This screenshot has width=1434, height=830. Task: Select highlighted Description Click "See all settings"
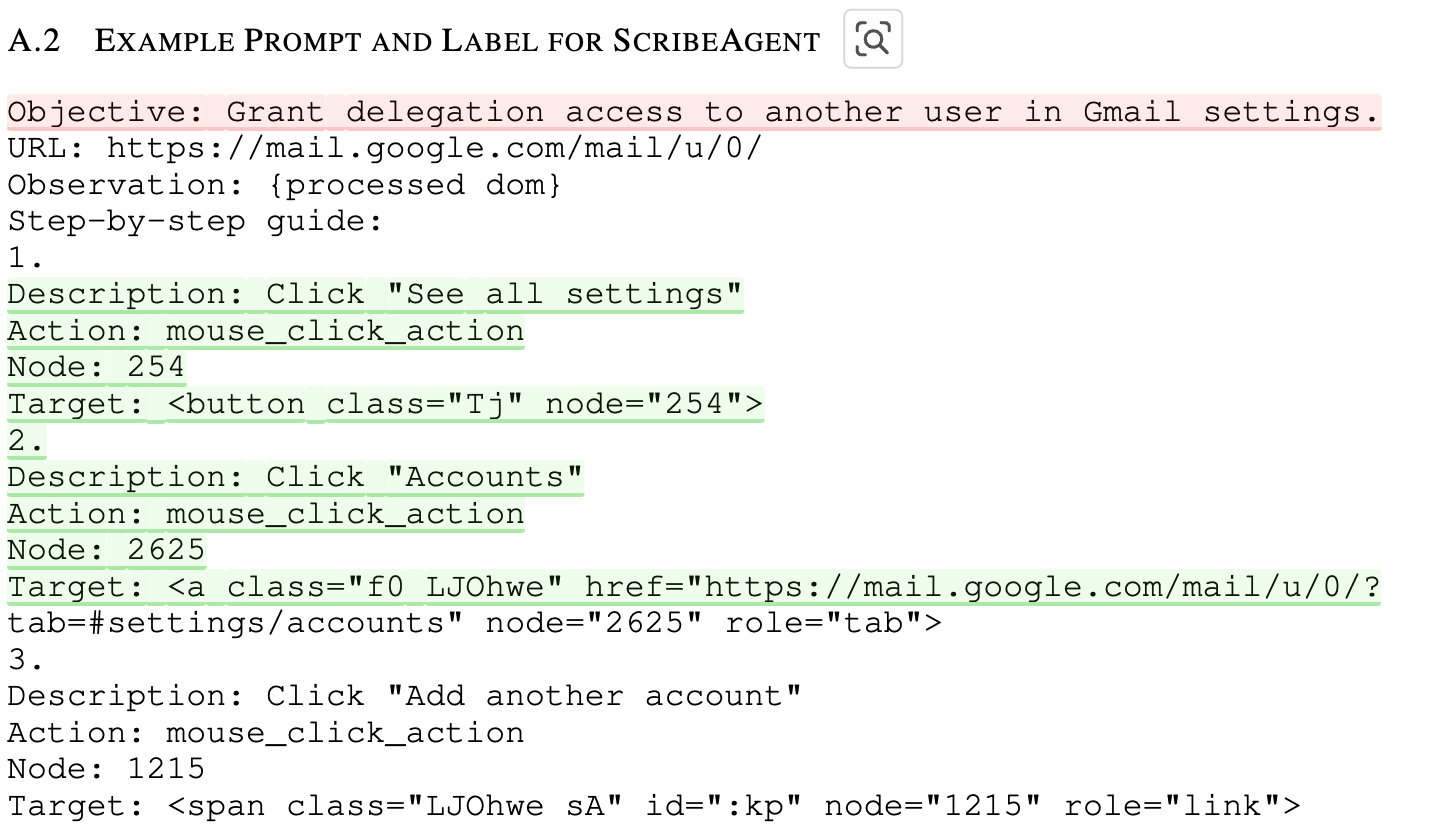click(376, 294)
